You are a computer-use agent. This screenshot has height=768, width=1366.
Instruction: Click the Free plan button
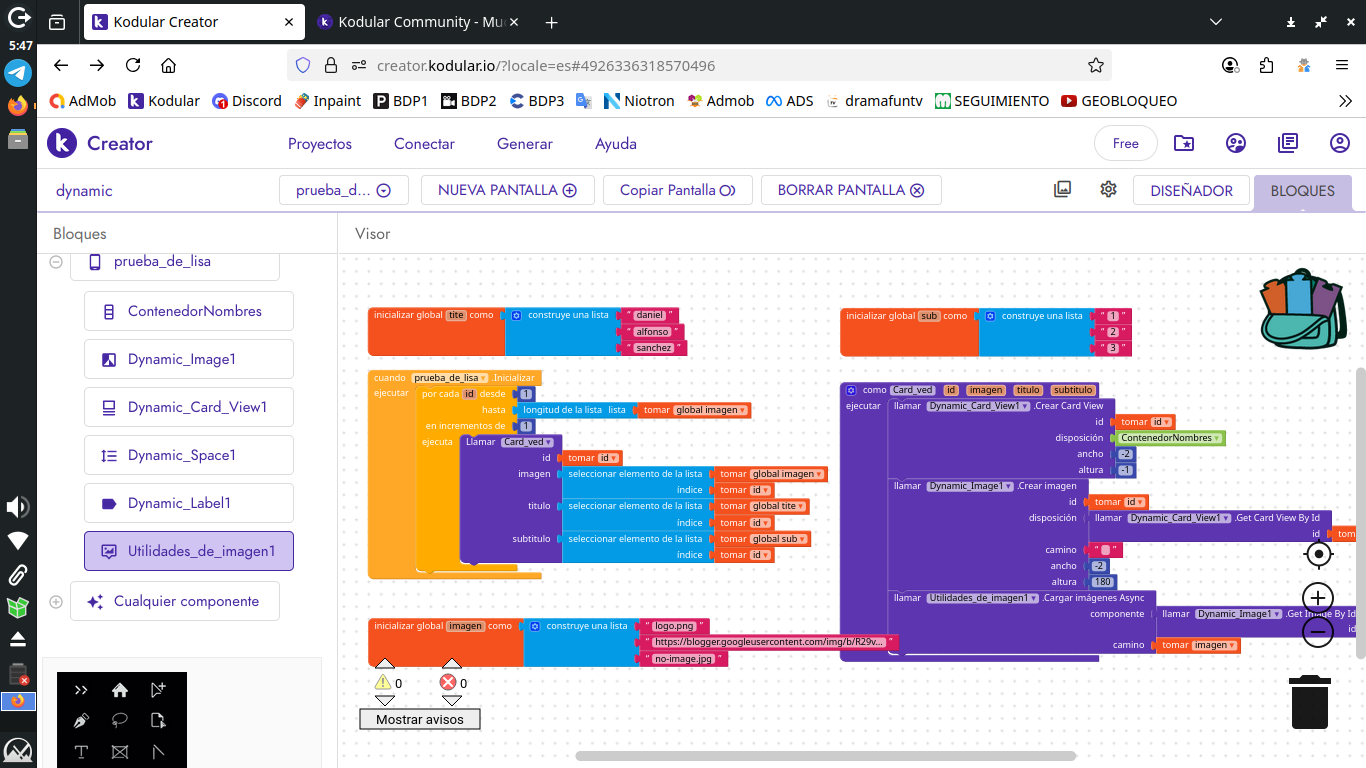[x=1126, y=144]
